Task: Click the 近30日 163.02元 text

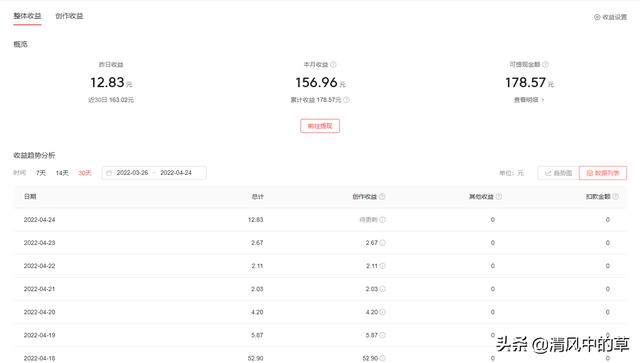Action: coord(111,100)
